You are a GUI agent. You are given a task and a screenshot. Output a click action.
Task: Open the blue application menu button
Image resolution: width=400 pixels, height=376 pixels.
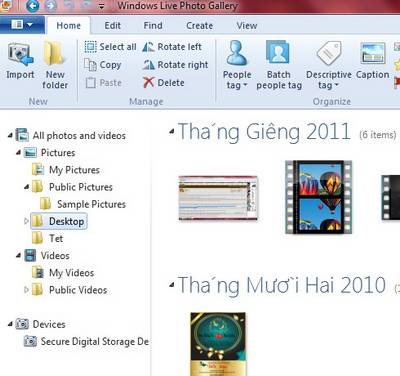(22, 25)
